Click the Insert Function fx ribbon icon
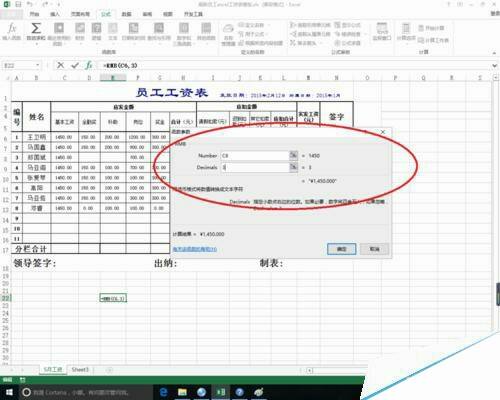 (12, 31)
